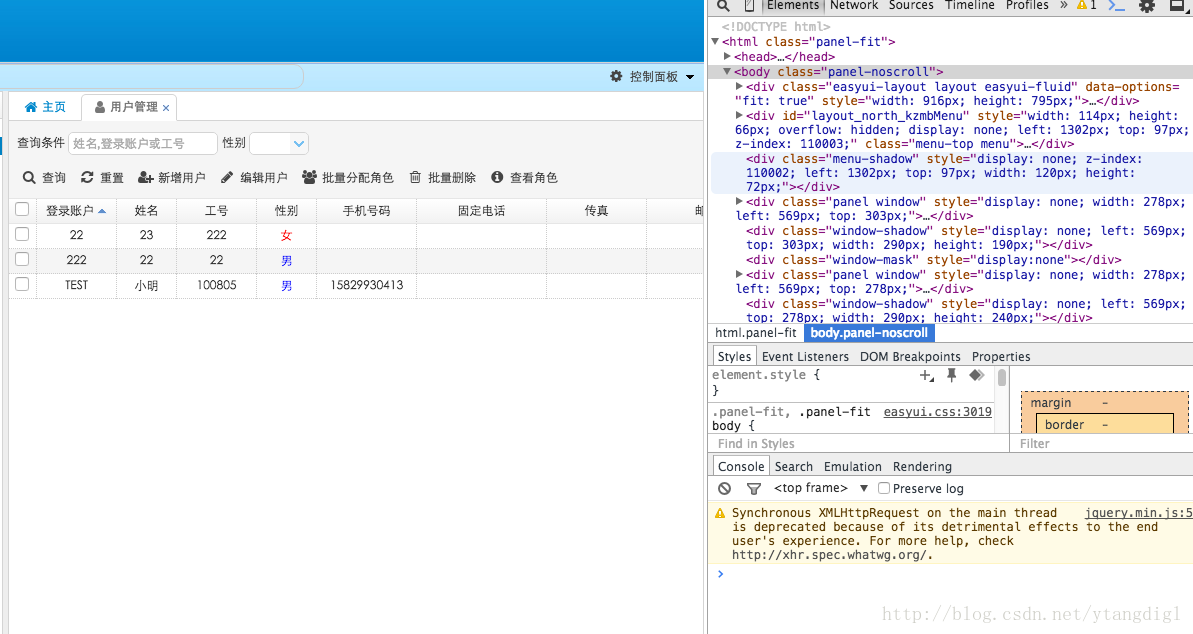This screenshot has height=634, width=1193.
Task: Switch to DevTools Elements tab
Action: tap(793, 5)
